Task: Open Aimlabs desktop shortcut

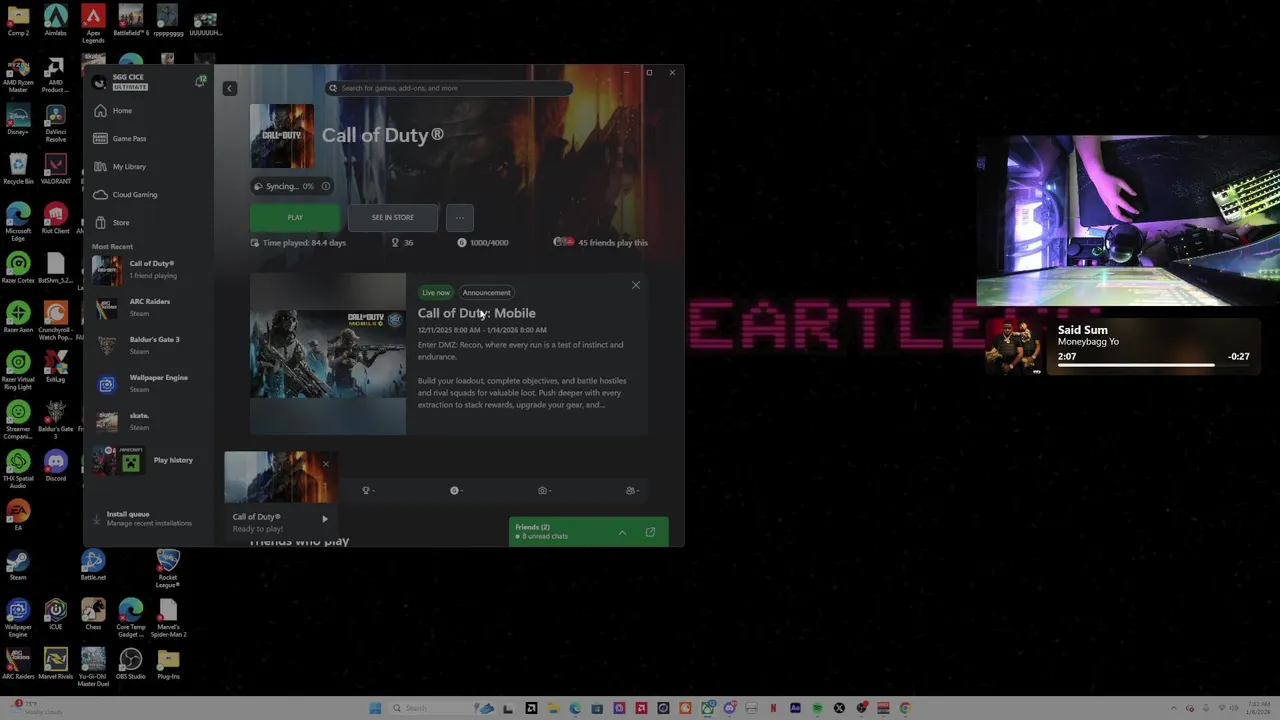Action: 55,20
